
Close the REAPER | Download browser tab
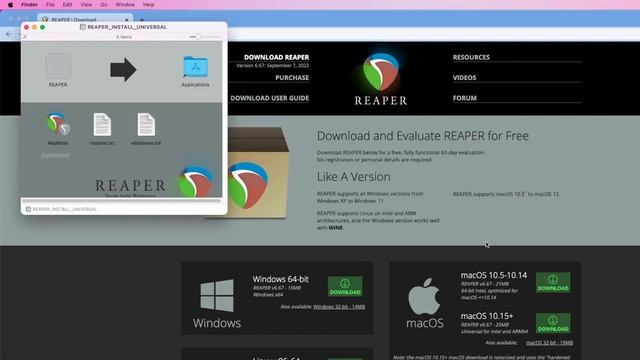127,20
